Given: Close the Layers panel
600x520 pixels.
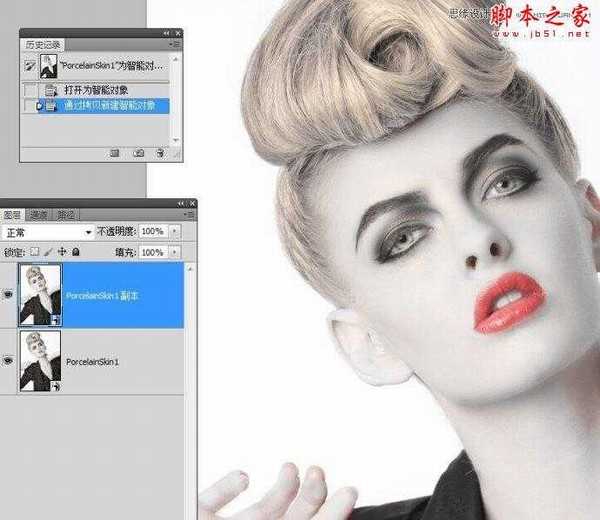Looking at the screenshot, I should [x=192, y=204].
